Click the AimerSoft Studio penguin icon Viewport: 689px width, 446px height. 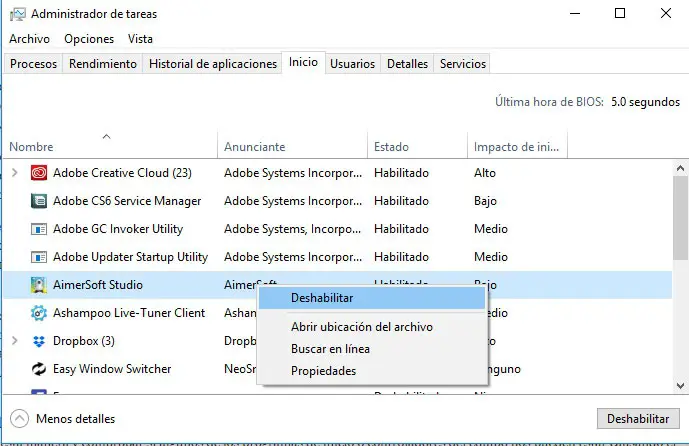coord(39,285)
